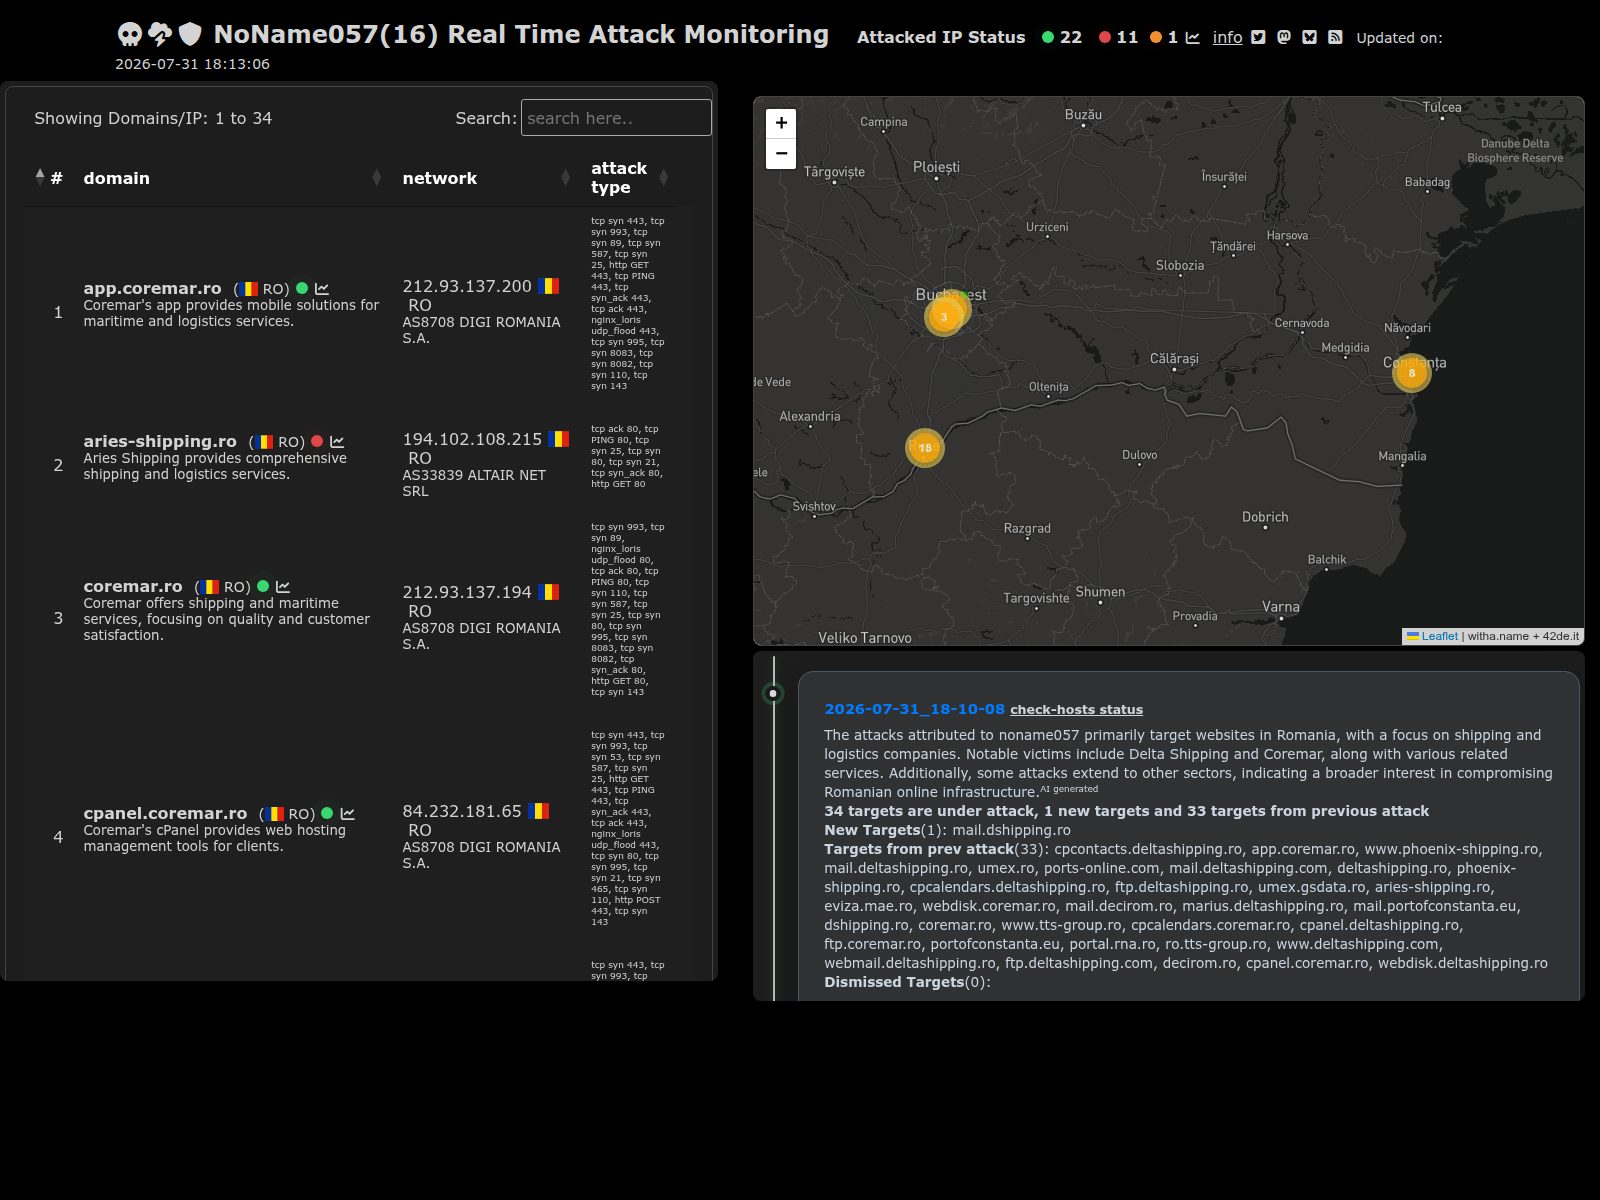Open the header statistics chart icon
The height and width of the screenshot is (1200, 1600).
(1192, 37)
